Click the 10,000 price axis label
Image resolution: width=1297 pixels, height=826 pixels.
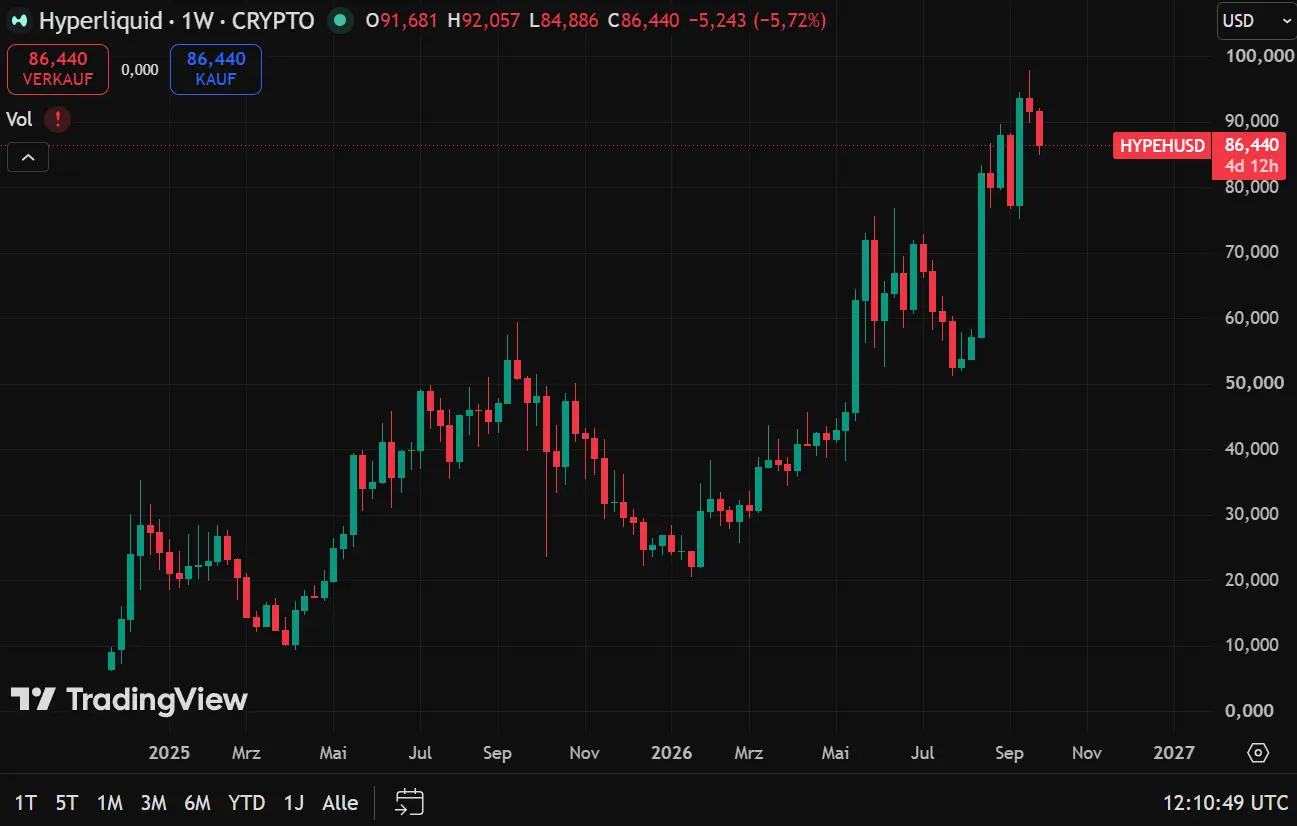point(1251,645)
